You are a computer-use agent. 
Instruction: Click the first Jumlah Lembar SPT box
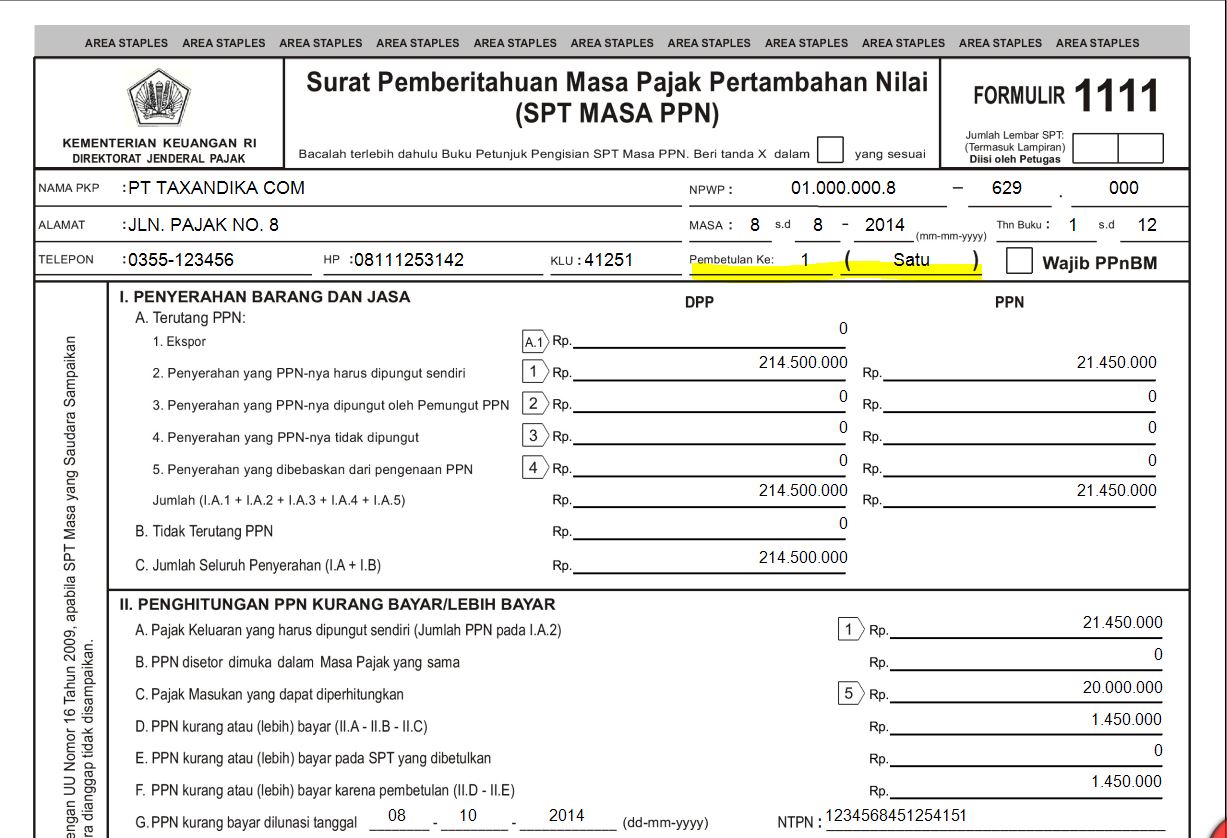pyautogui.click(x=1094, y=148)
